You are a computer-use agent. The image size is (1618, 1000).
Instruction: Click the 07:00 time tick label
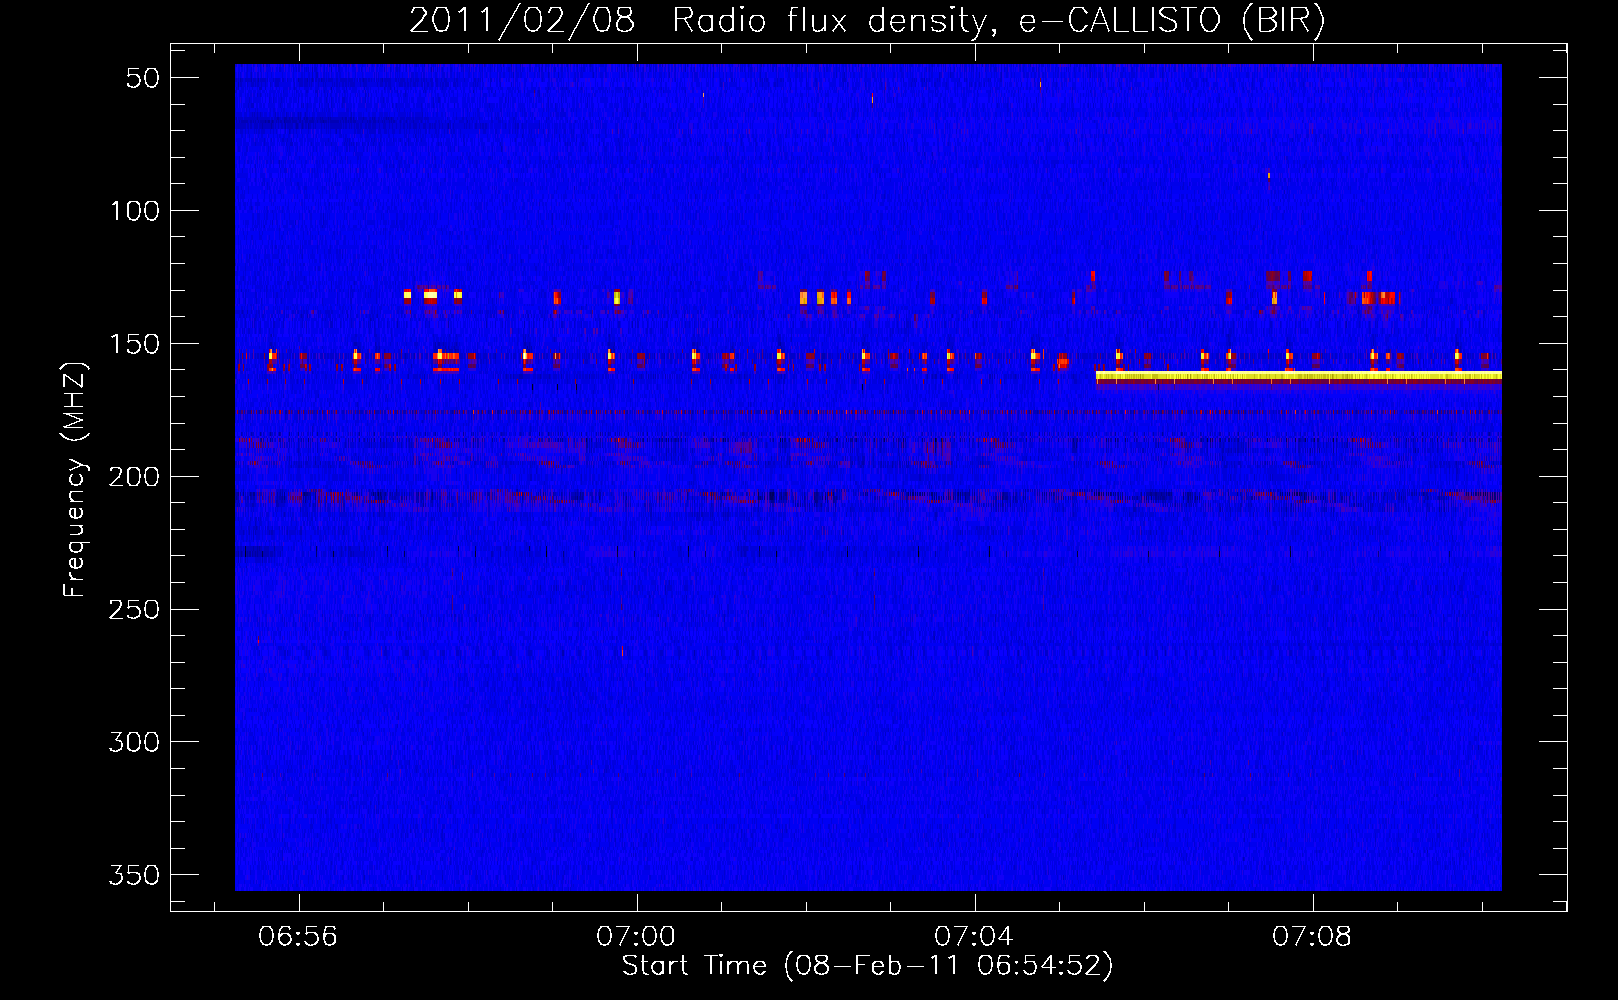tap(636, 937)
